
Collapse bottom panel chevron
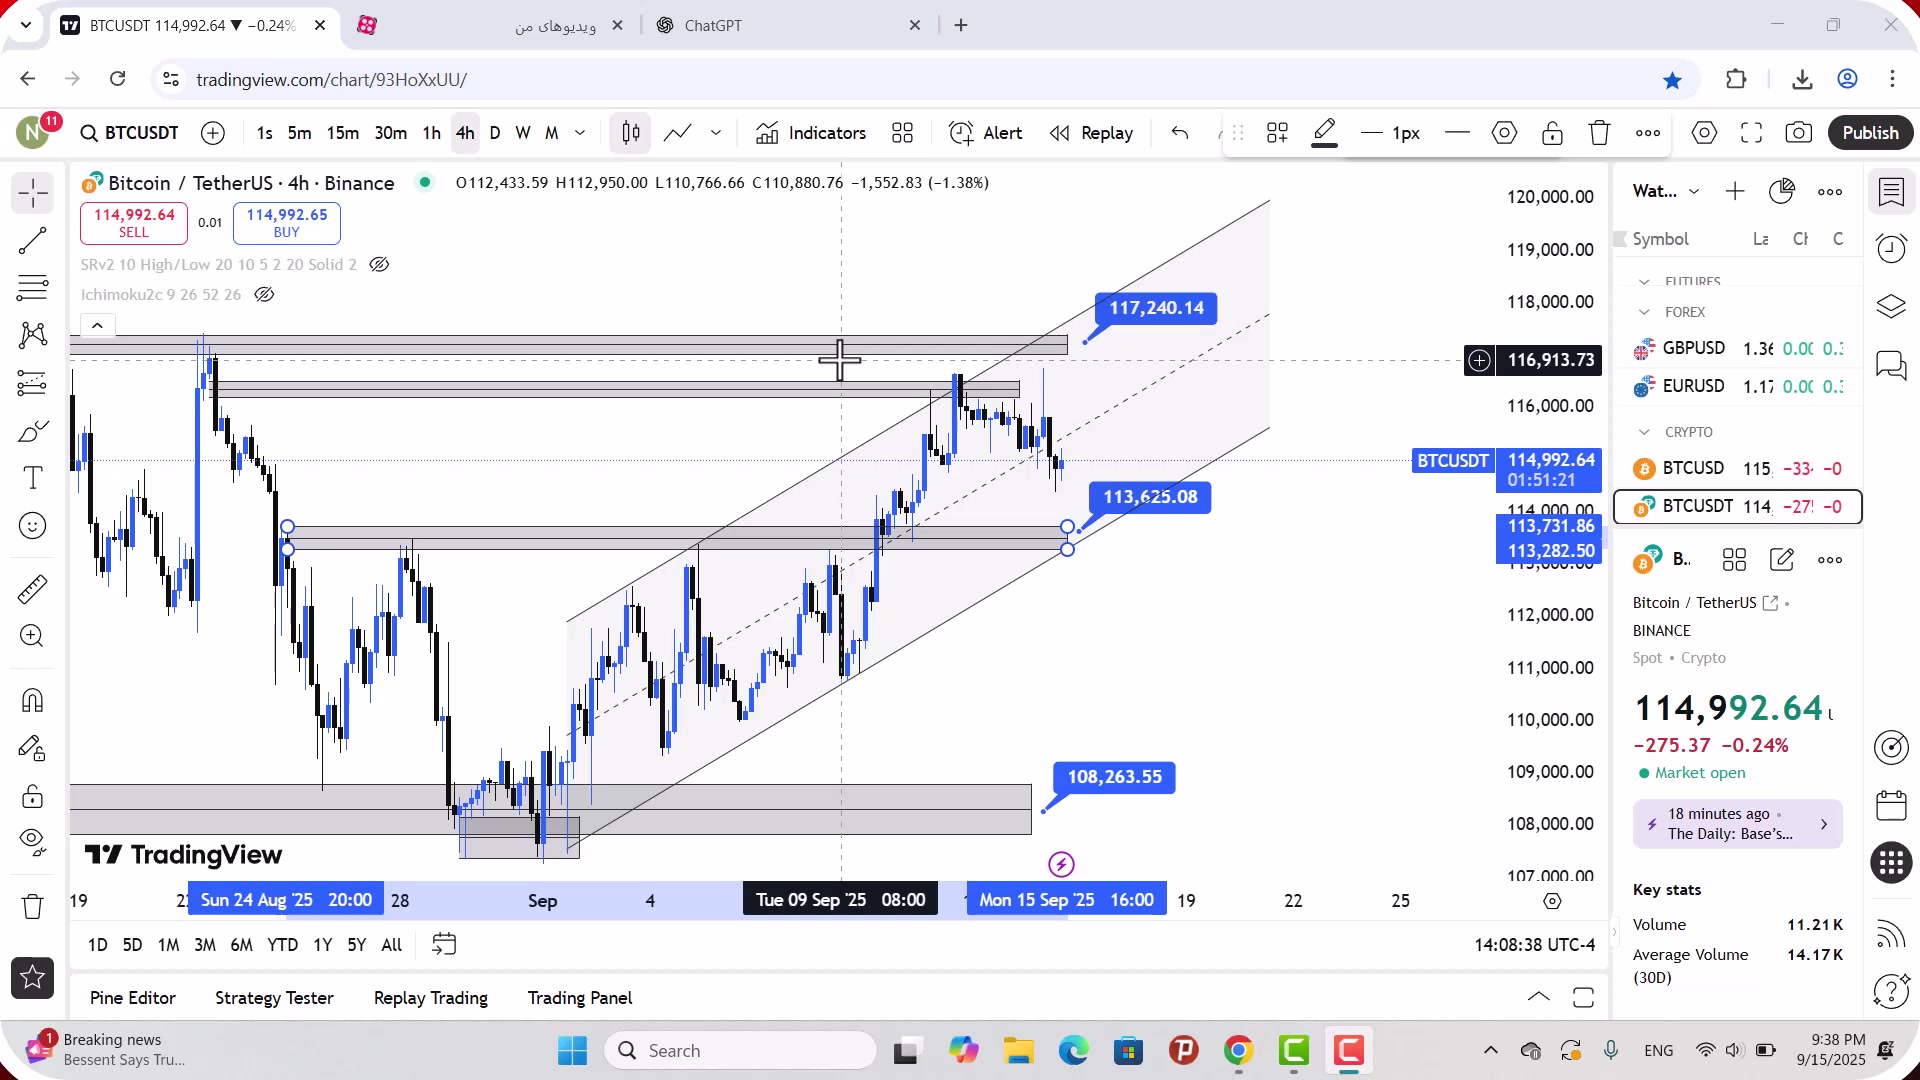coord(1538,998)
